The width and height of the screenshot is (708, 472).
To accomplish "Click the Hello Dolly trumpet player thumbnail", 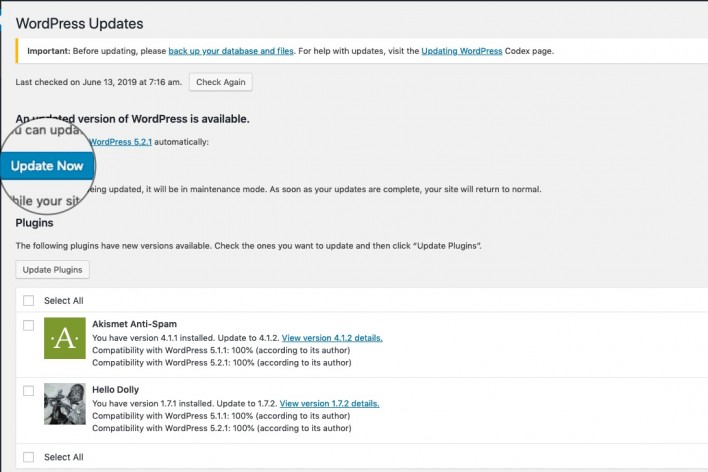I will pyautogui.click(x=65, y=404).
